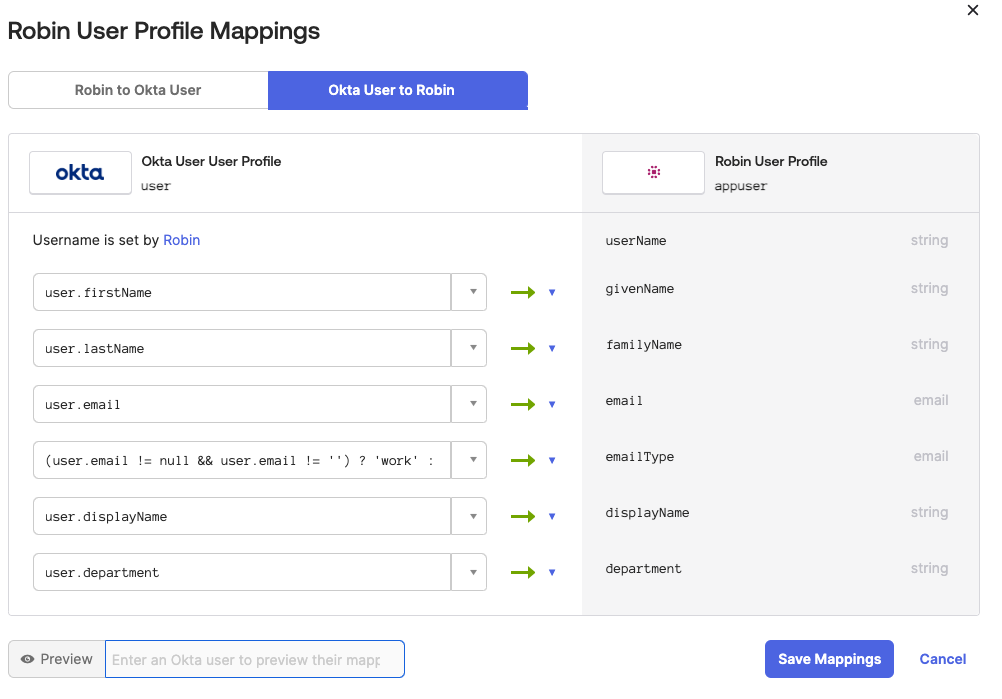This screenshot has height=699, width=1002.
Task: Close the mappings dialog with X
Action: 973,10
